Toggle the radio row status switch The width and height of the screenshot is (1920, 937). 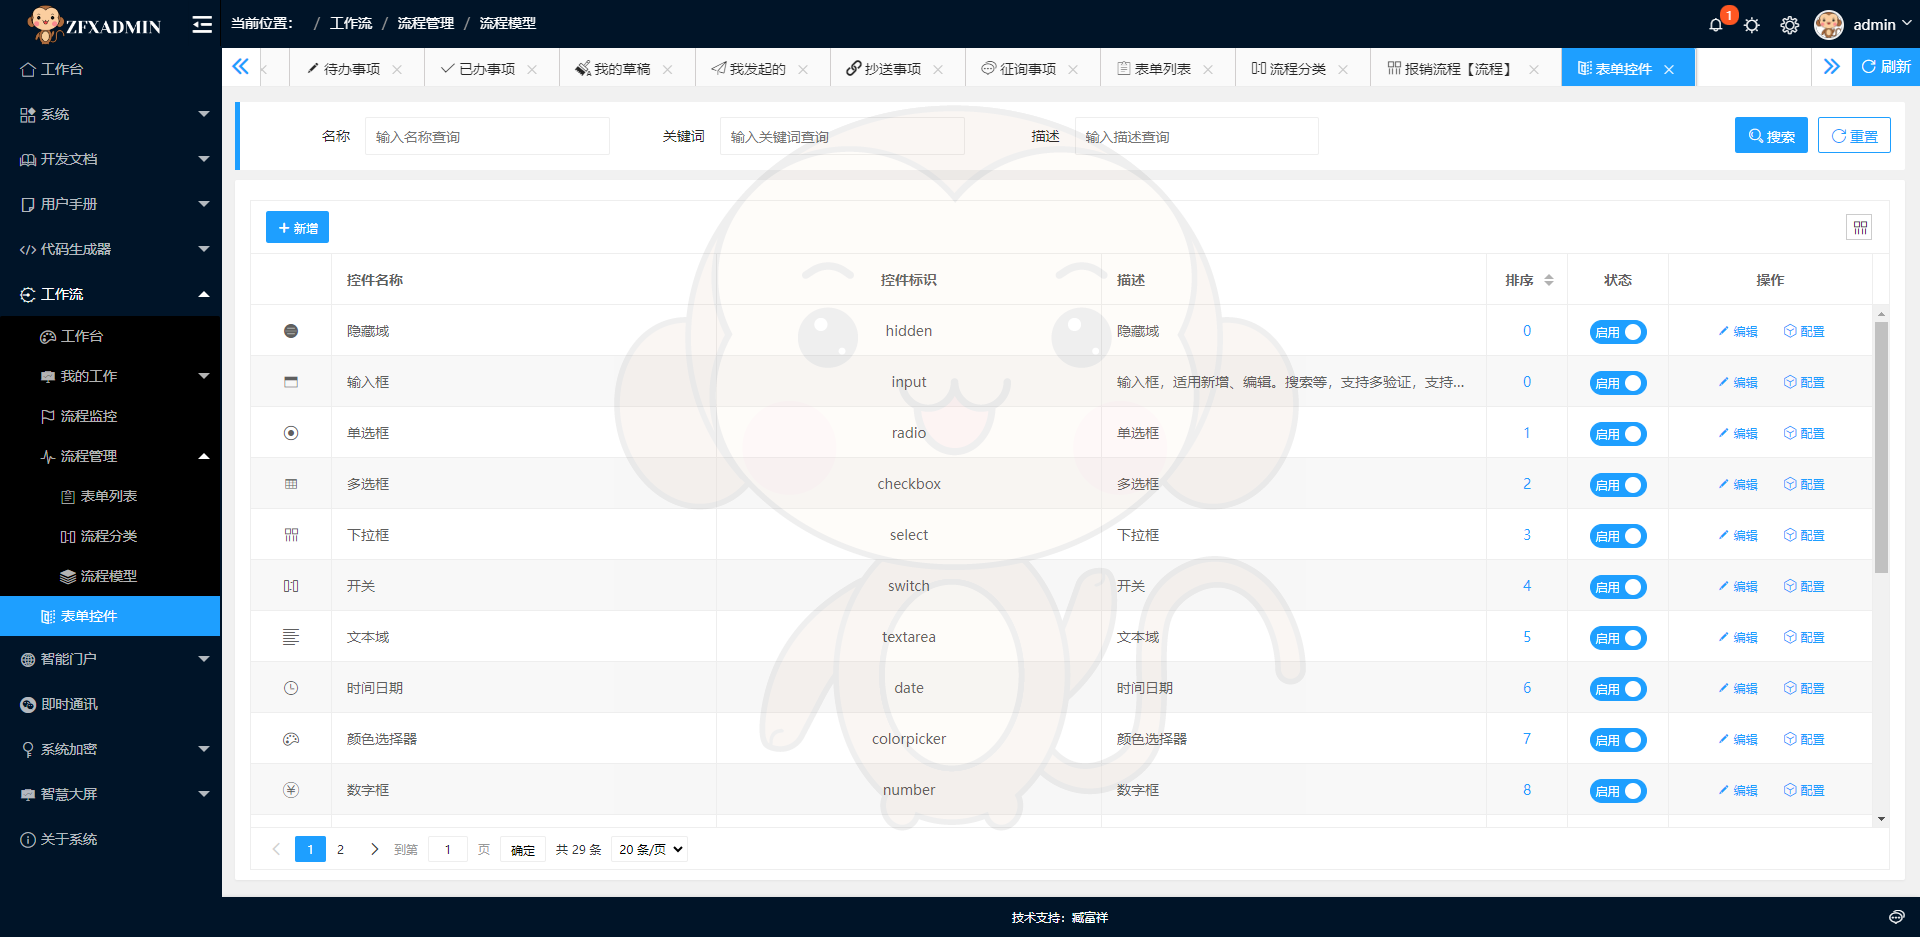pyautogui.click(x=1618, y=434)
